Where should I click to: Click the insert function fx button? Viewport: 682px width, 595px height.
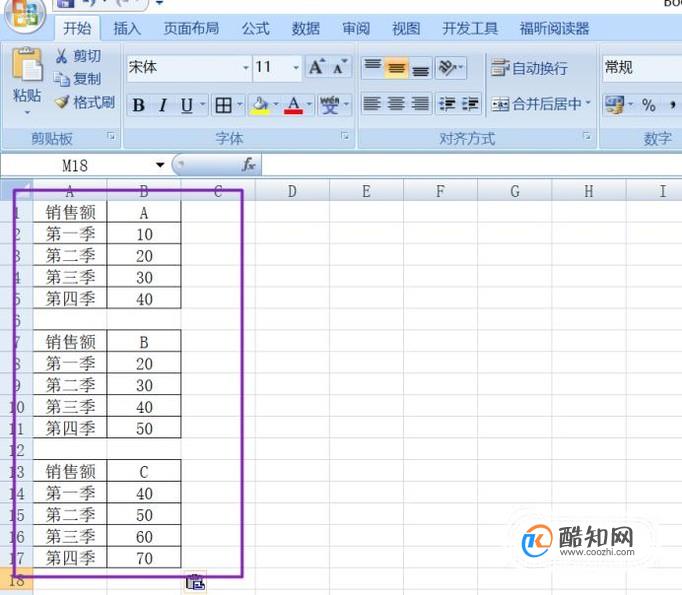248,165
